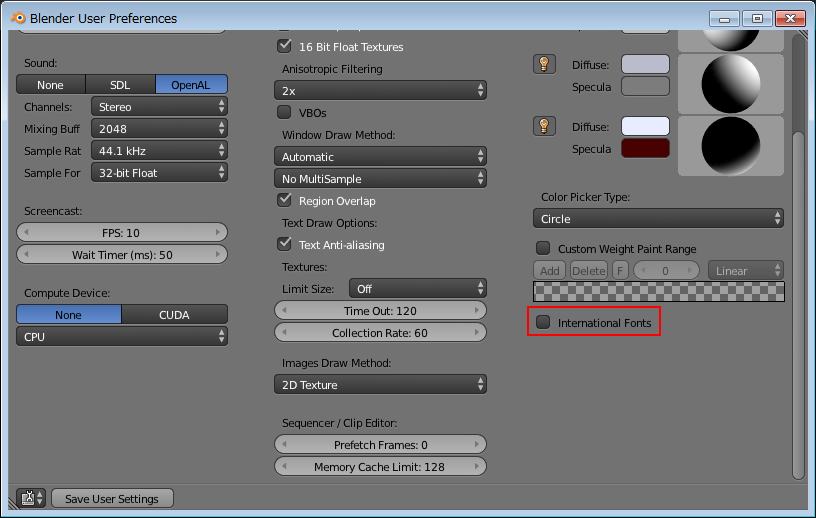The width and height of the screenshot is (816, 518).
Task: Maximize the User Preferences window
Action: pyautogui.click(x=757, y=19)
